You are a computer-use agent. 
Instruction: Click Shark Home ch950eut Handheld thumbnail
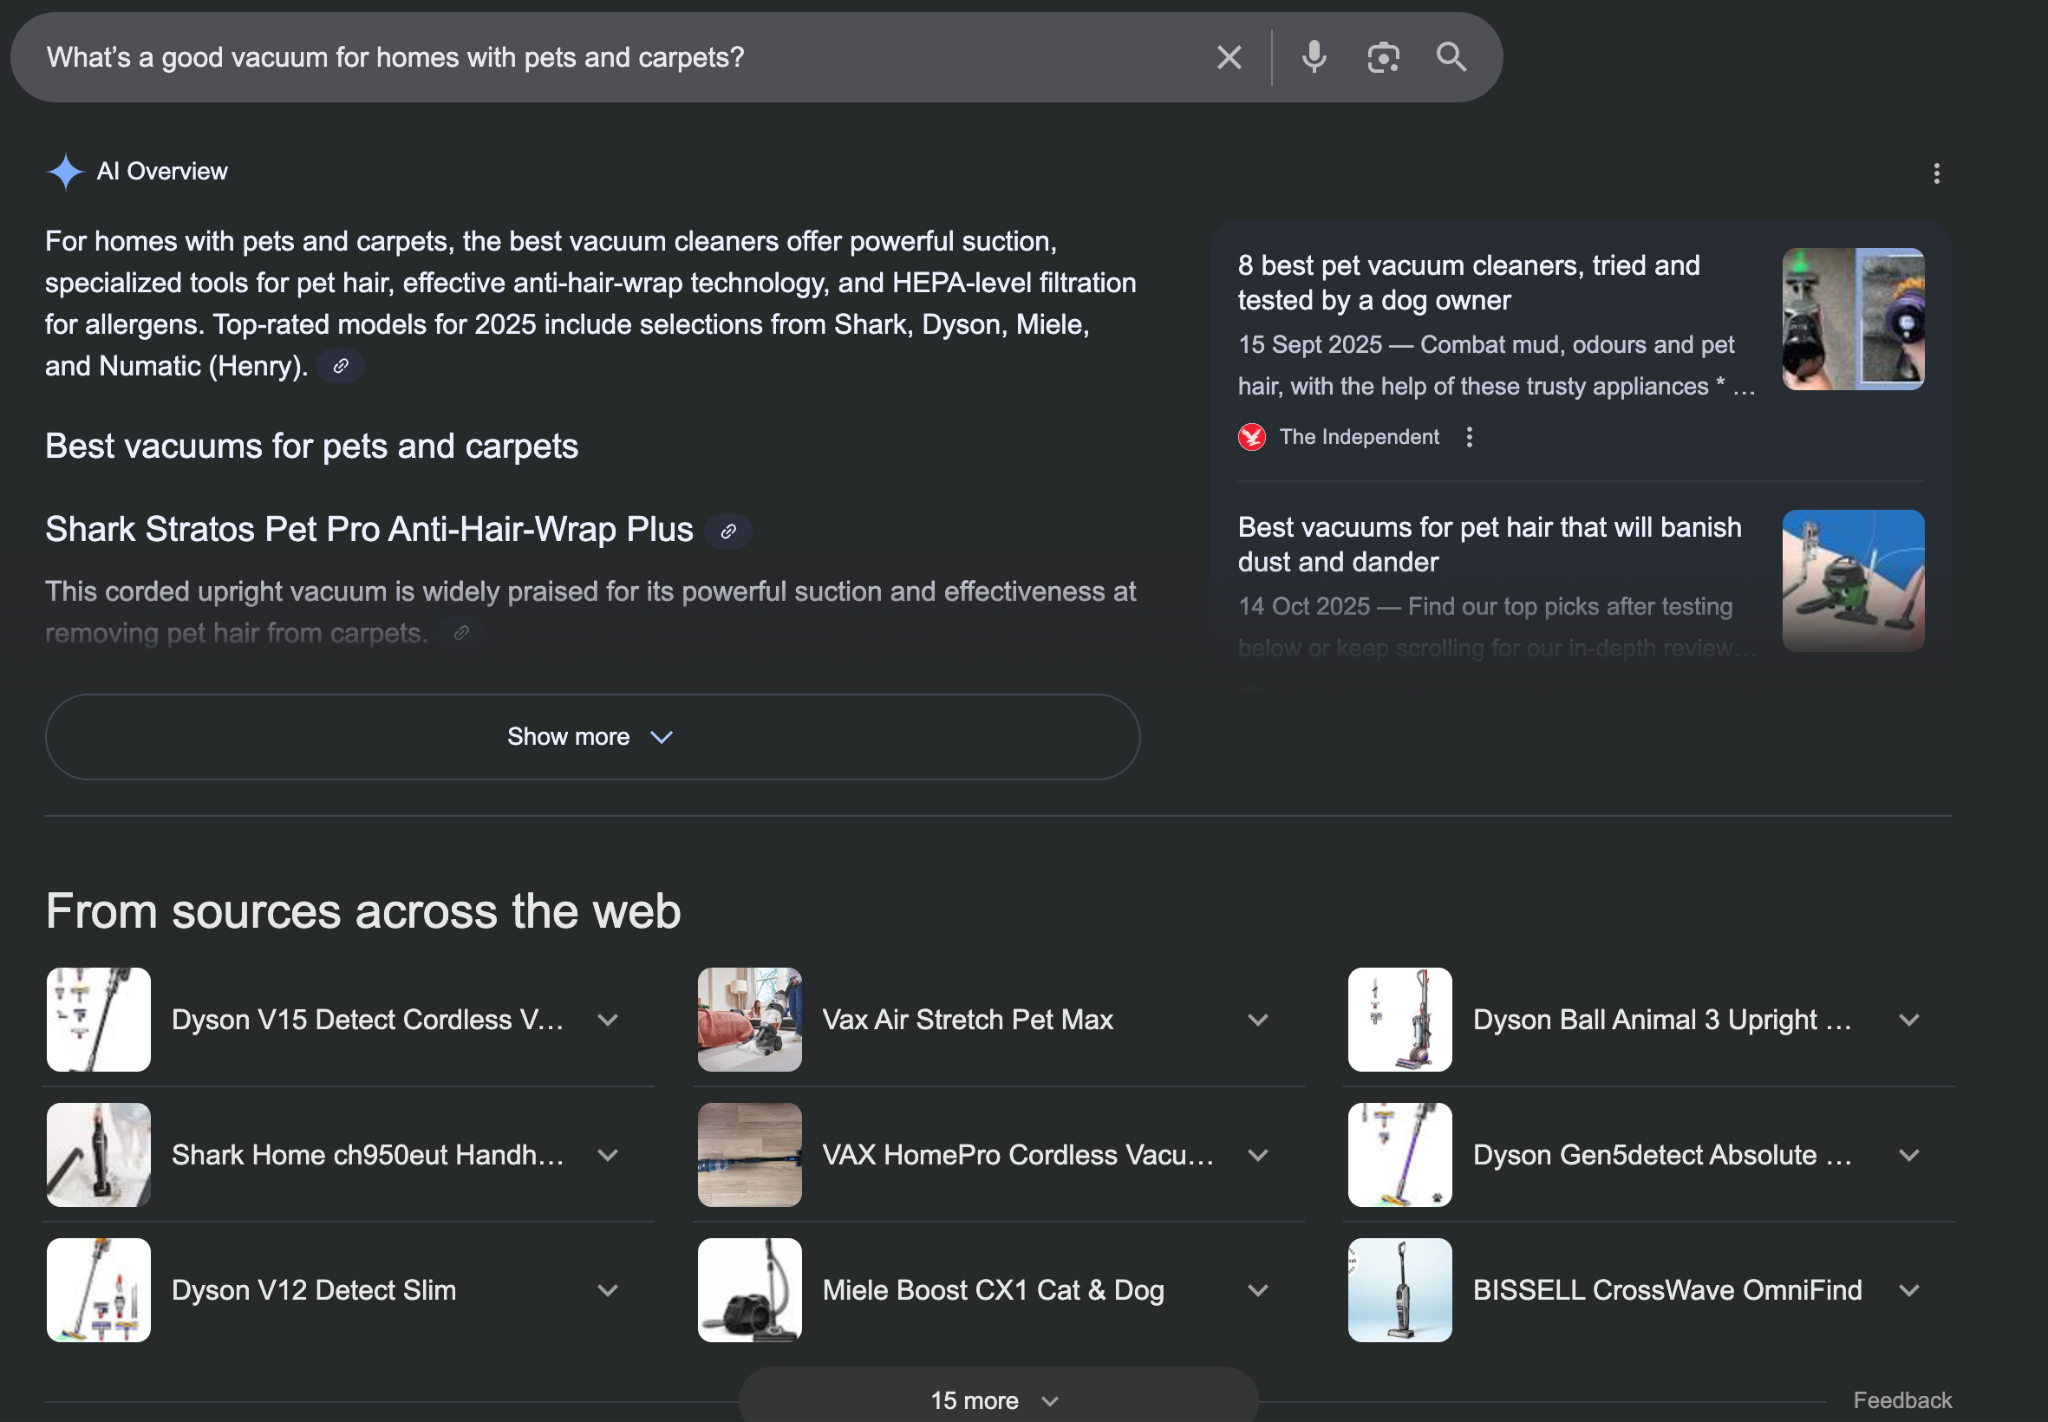[99, 1154]
